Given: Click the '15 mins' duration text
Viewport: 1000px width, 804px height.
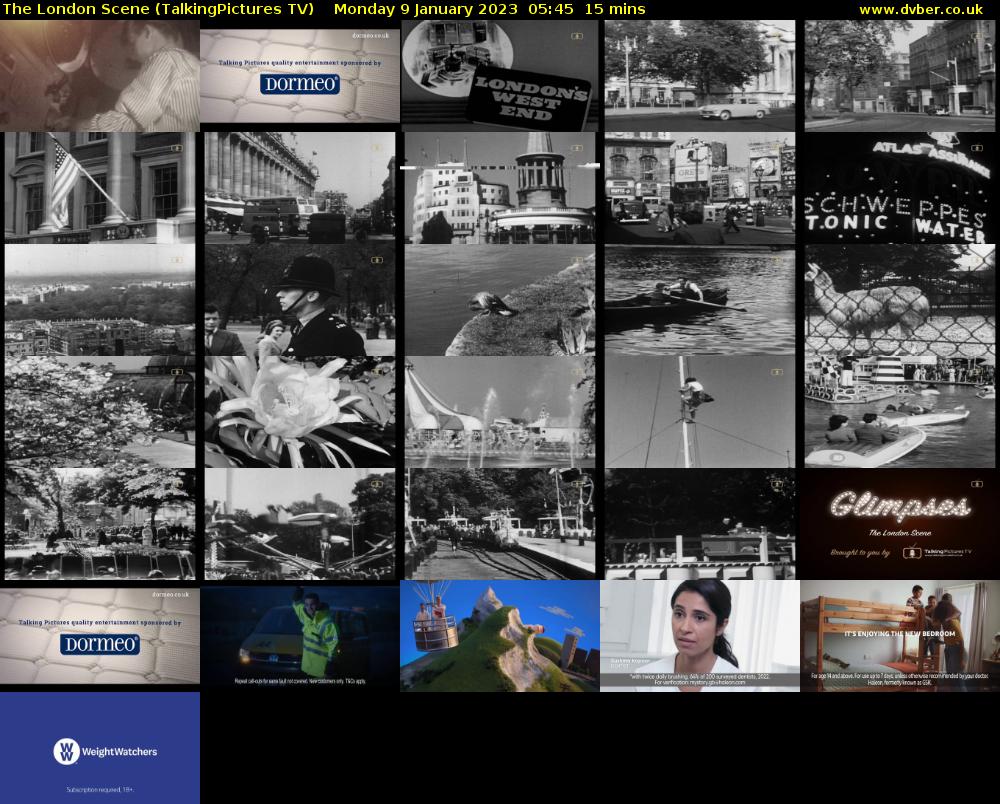Looking at the screenshot, I should pyautogui.click(x=615, y=10).
